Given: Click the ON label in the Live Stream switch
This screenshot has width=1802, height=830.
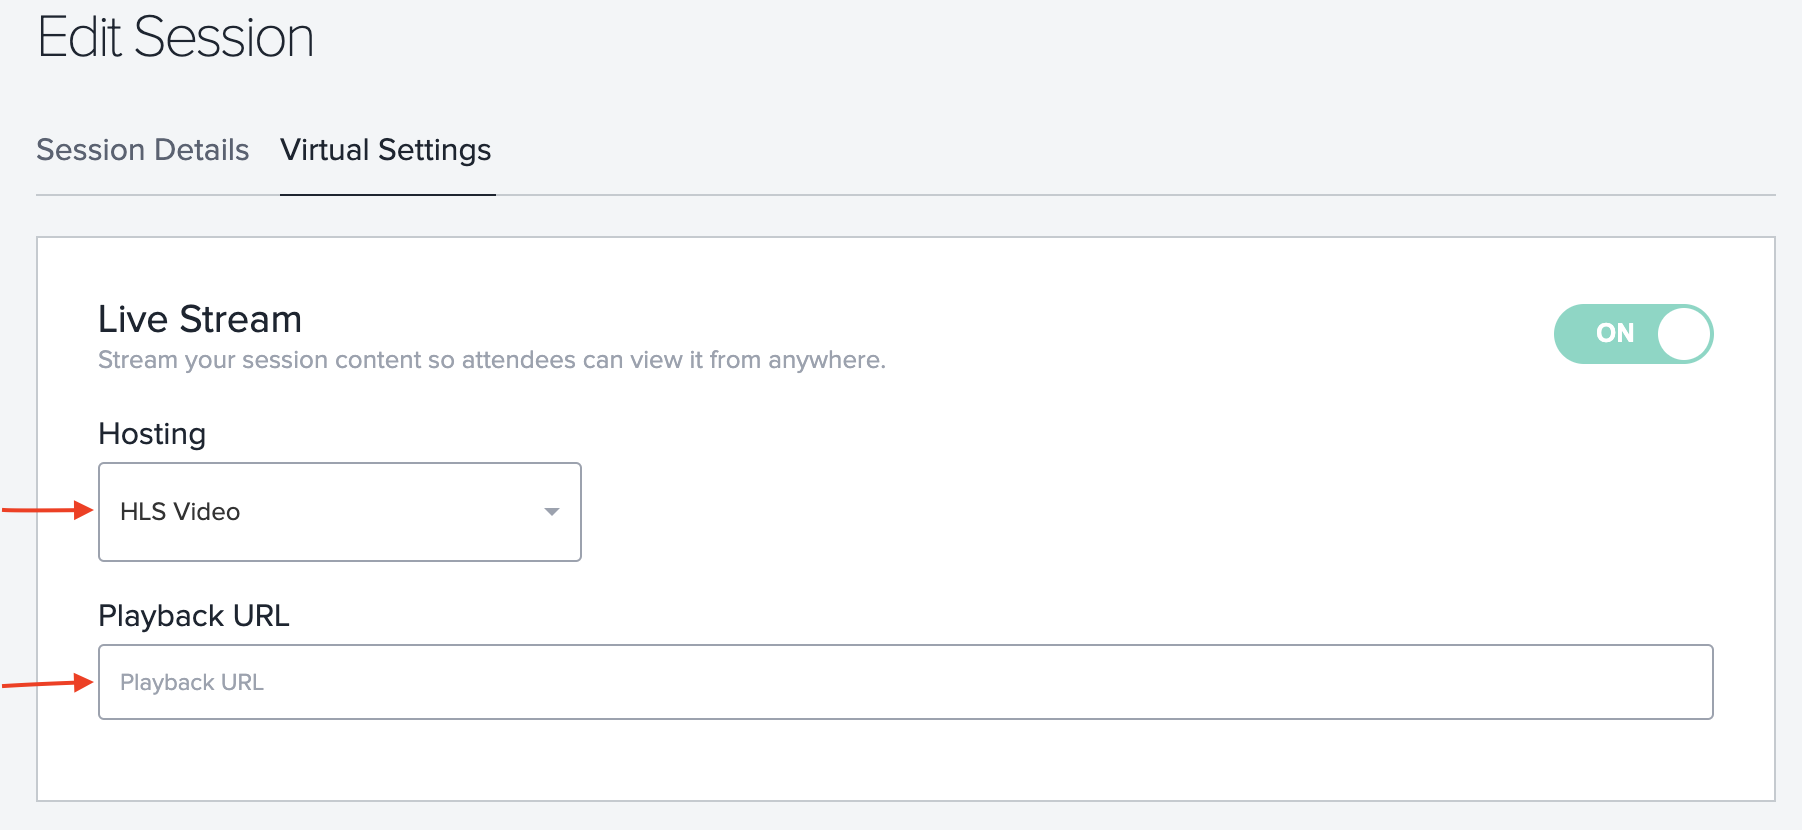Looking at the screenshot, I should coord(1615,333).
